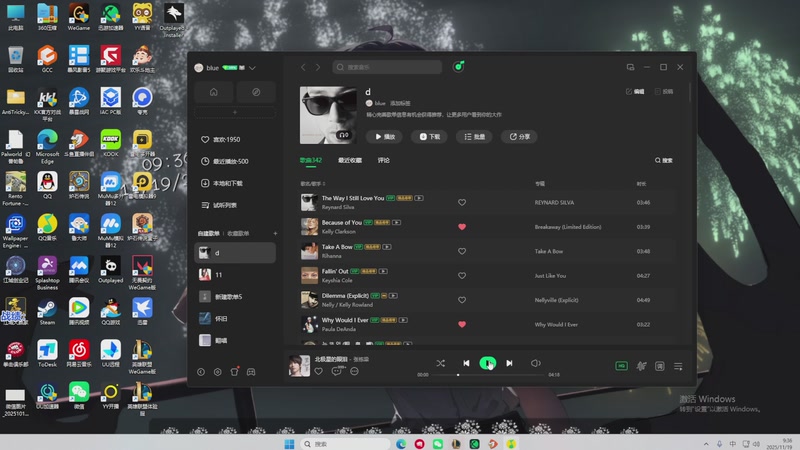Click the playback progress bar
800x450 pixels.
[x=488, y=375]
